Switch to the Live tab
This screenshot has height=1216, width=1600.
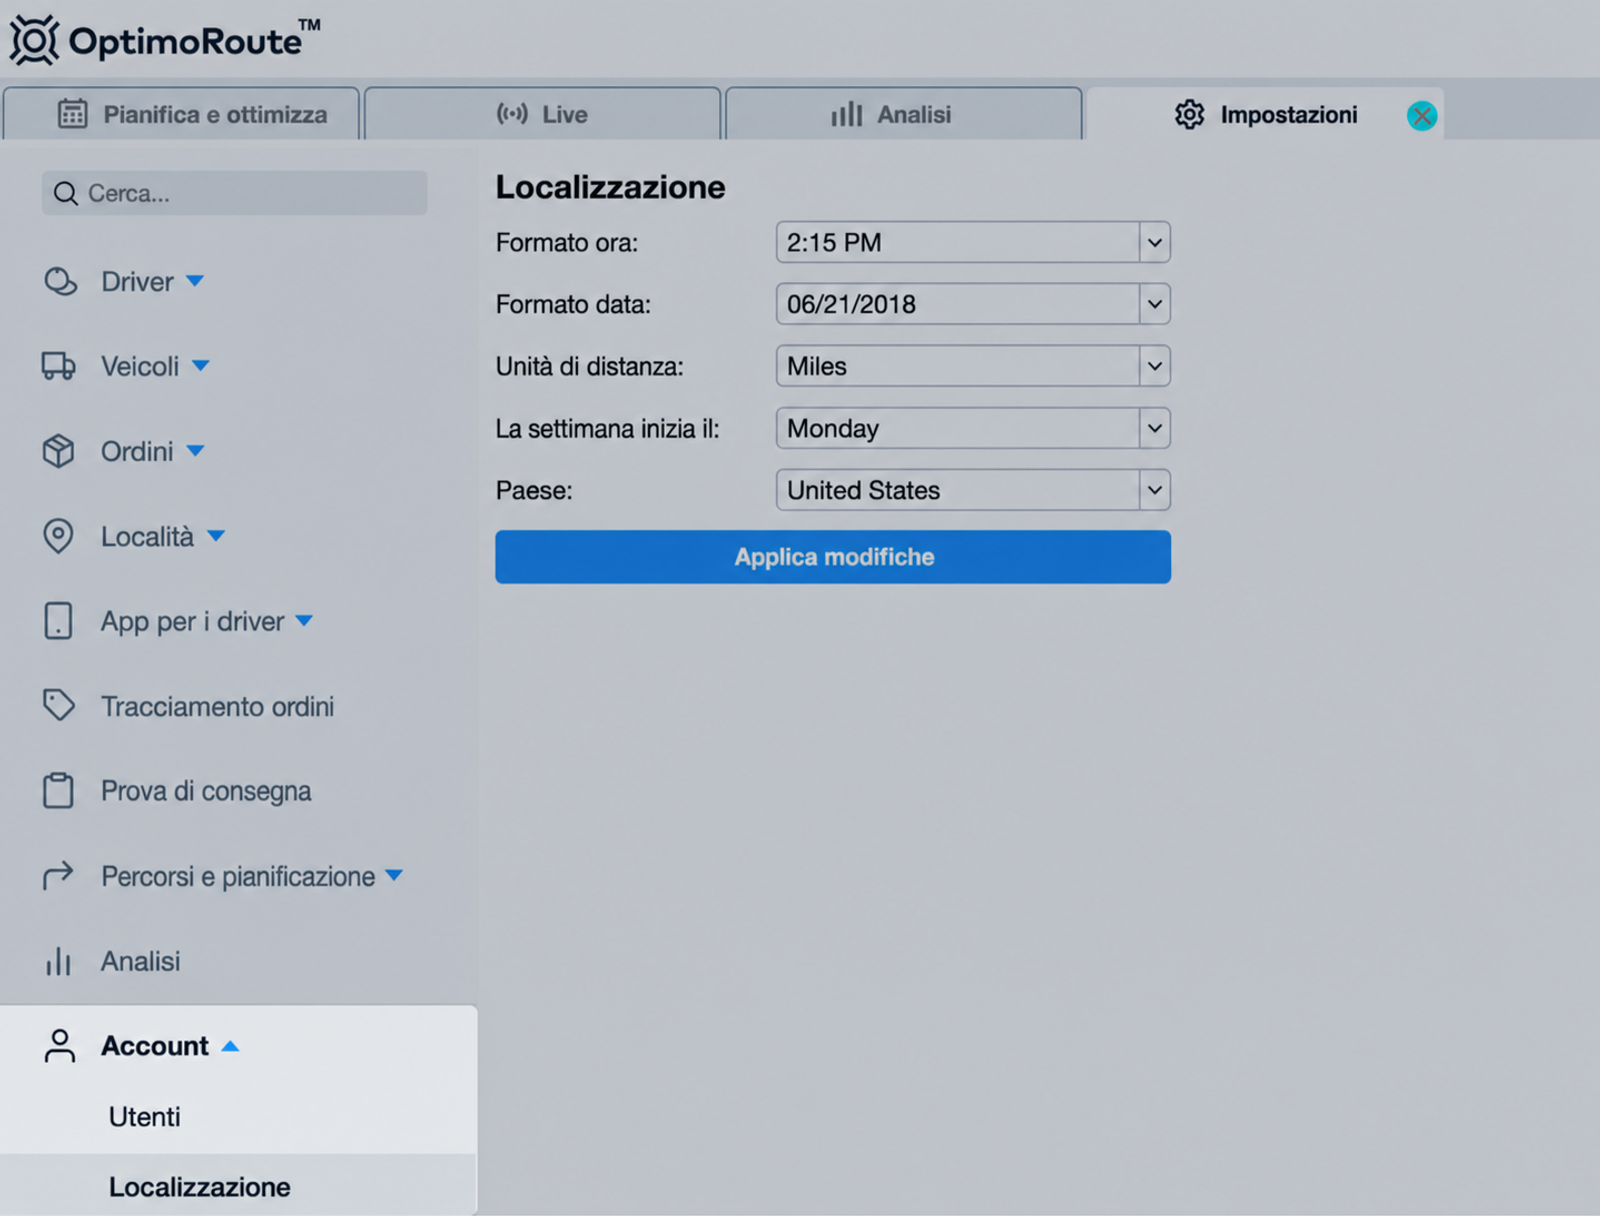coord(543,114)
